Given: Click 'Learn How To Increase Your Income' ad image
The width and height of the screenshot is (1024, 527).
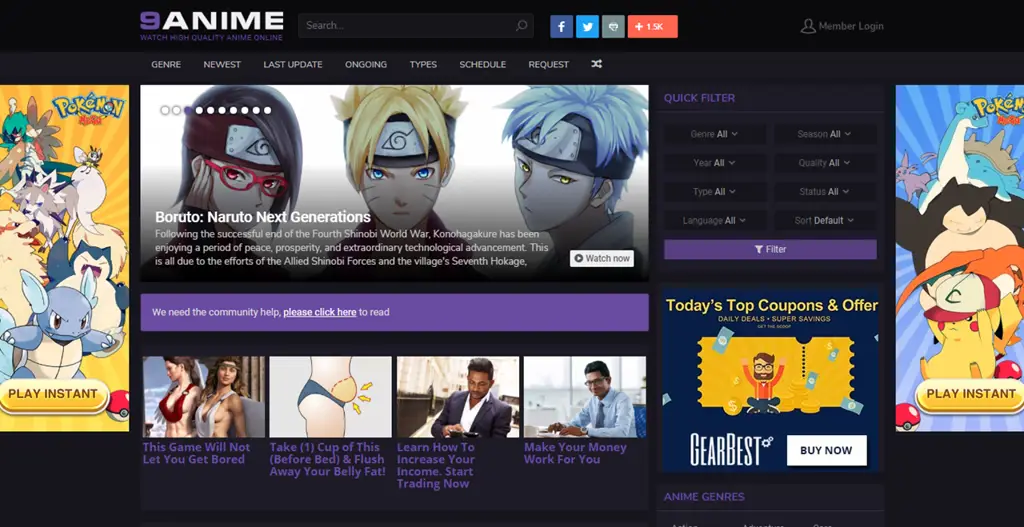Looking at the screenshot, I should 458,396.
